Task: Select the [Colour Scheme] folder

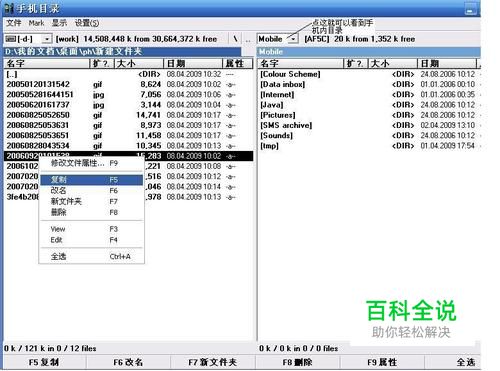Action: (369, 74)
